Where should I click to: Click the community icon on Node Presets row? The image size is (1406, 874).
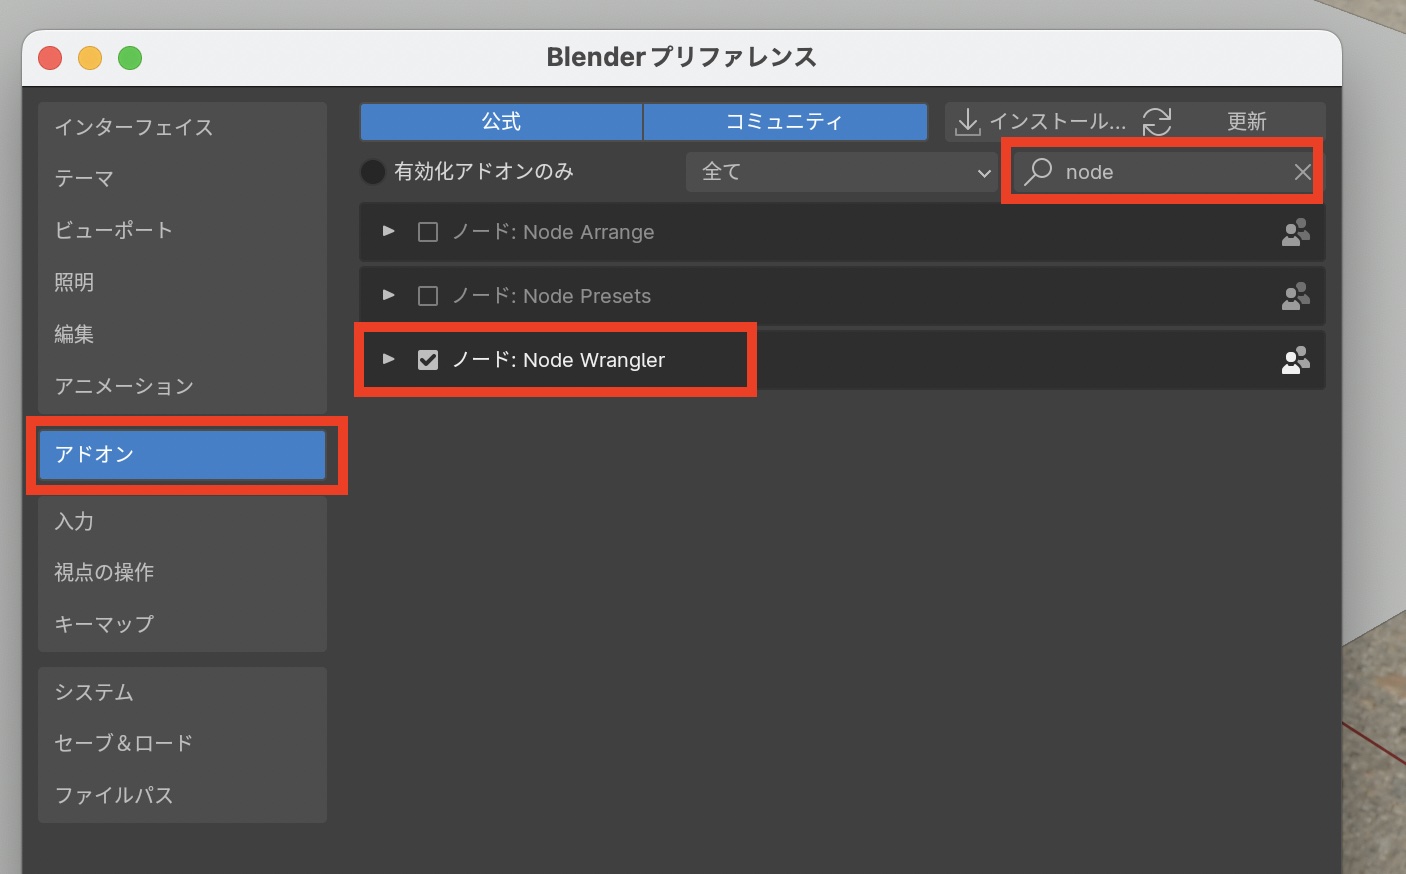click(1295, 296)
